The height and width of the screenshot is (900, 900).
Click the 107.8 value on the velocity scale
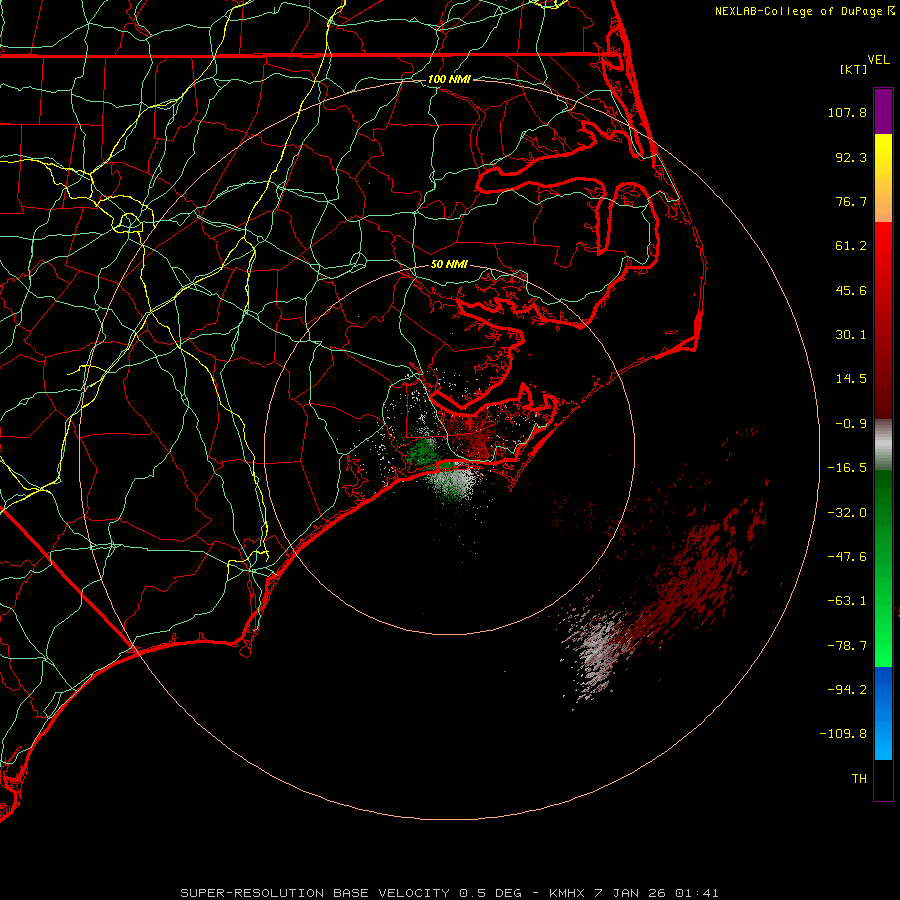pyautogui.click(x=847, y=112)
